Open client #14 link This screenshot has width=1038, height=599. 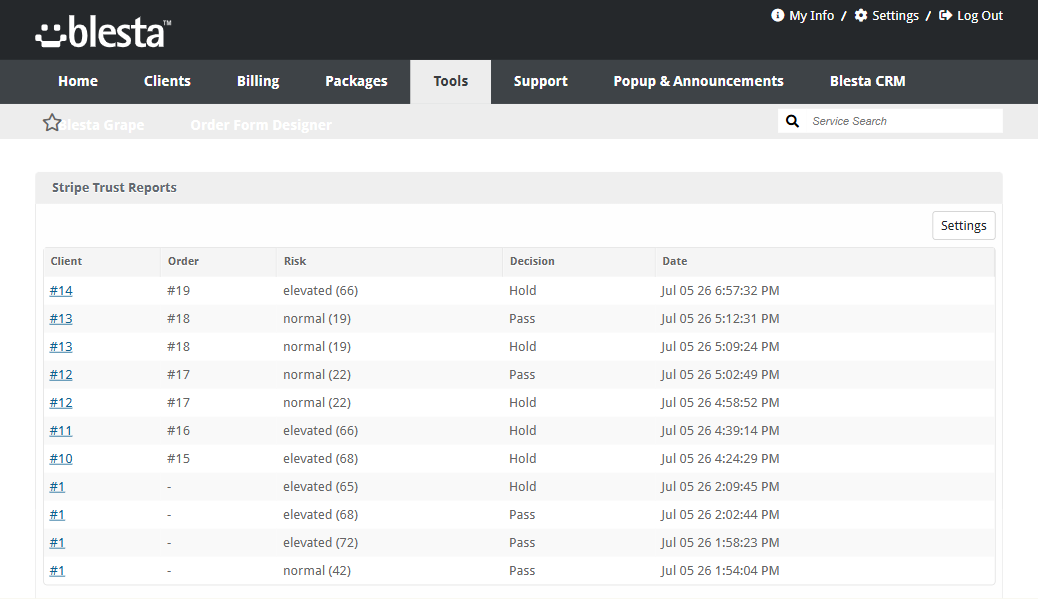[61, 291]
